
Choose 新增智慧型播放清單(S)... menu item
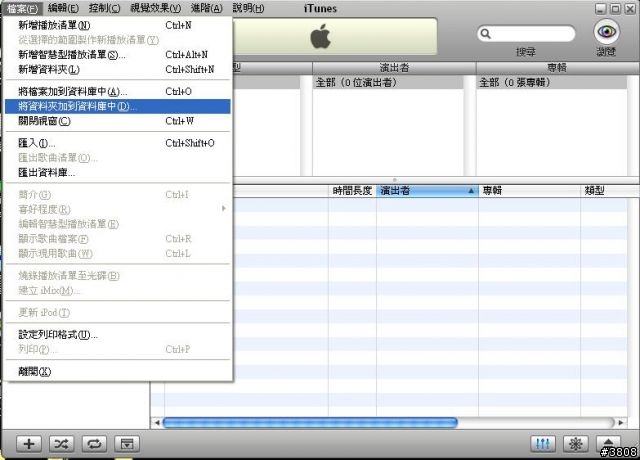coord(118,55)
